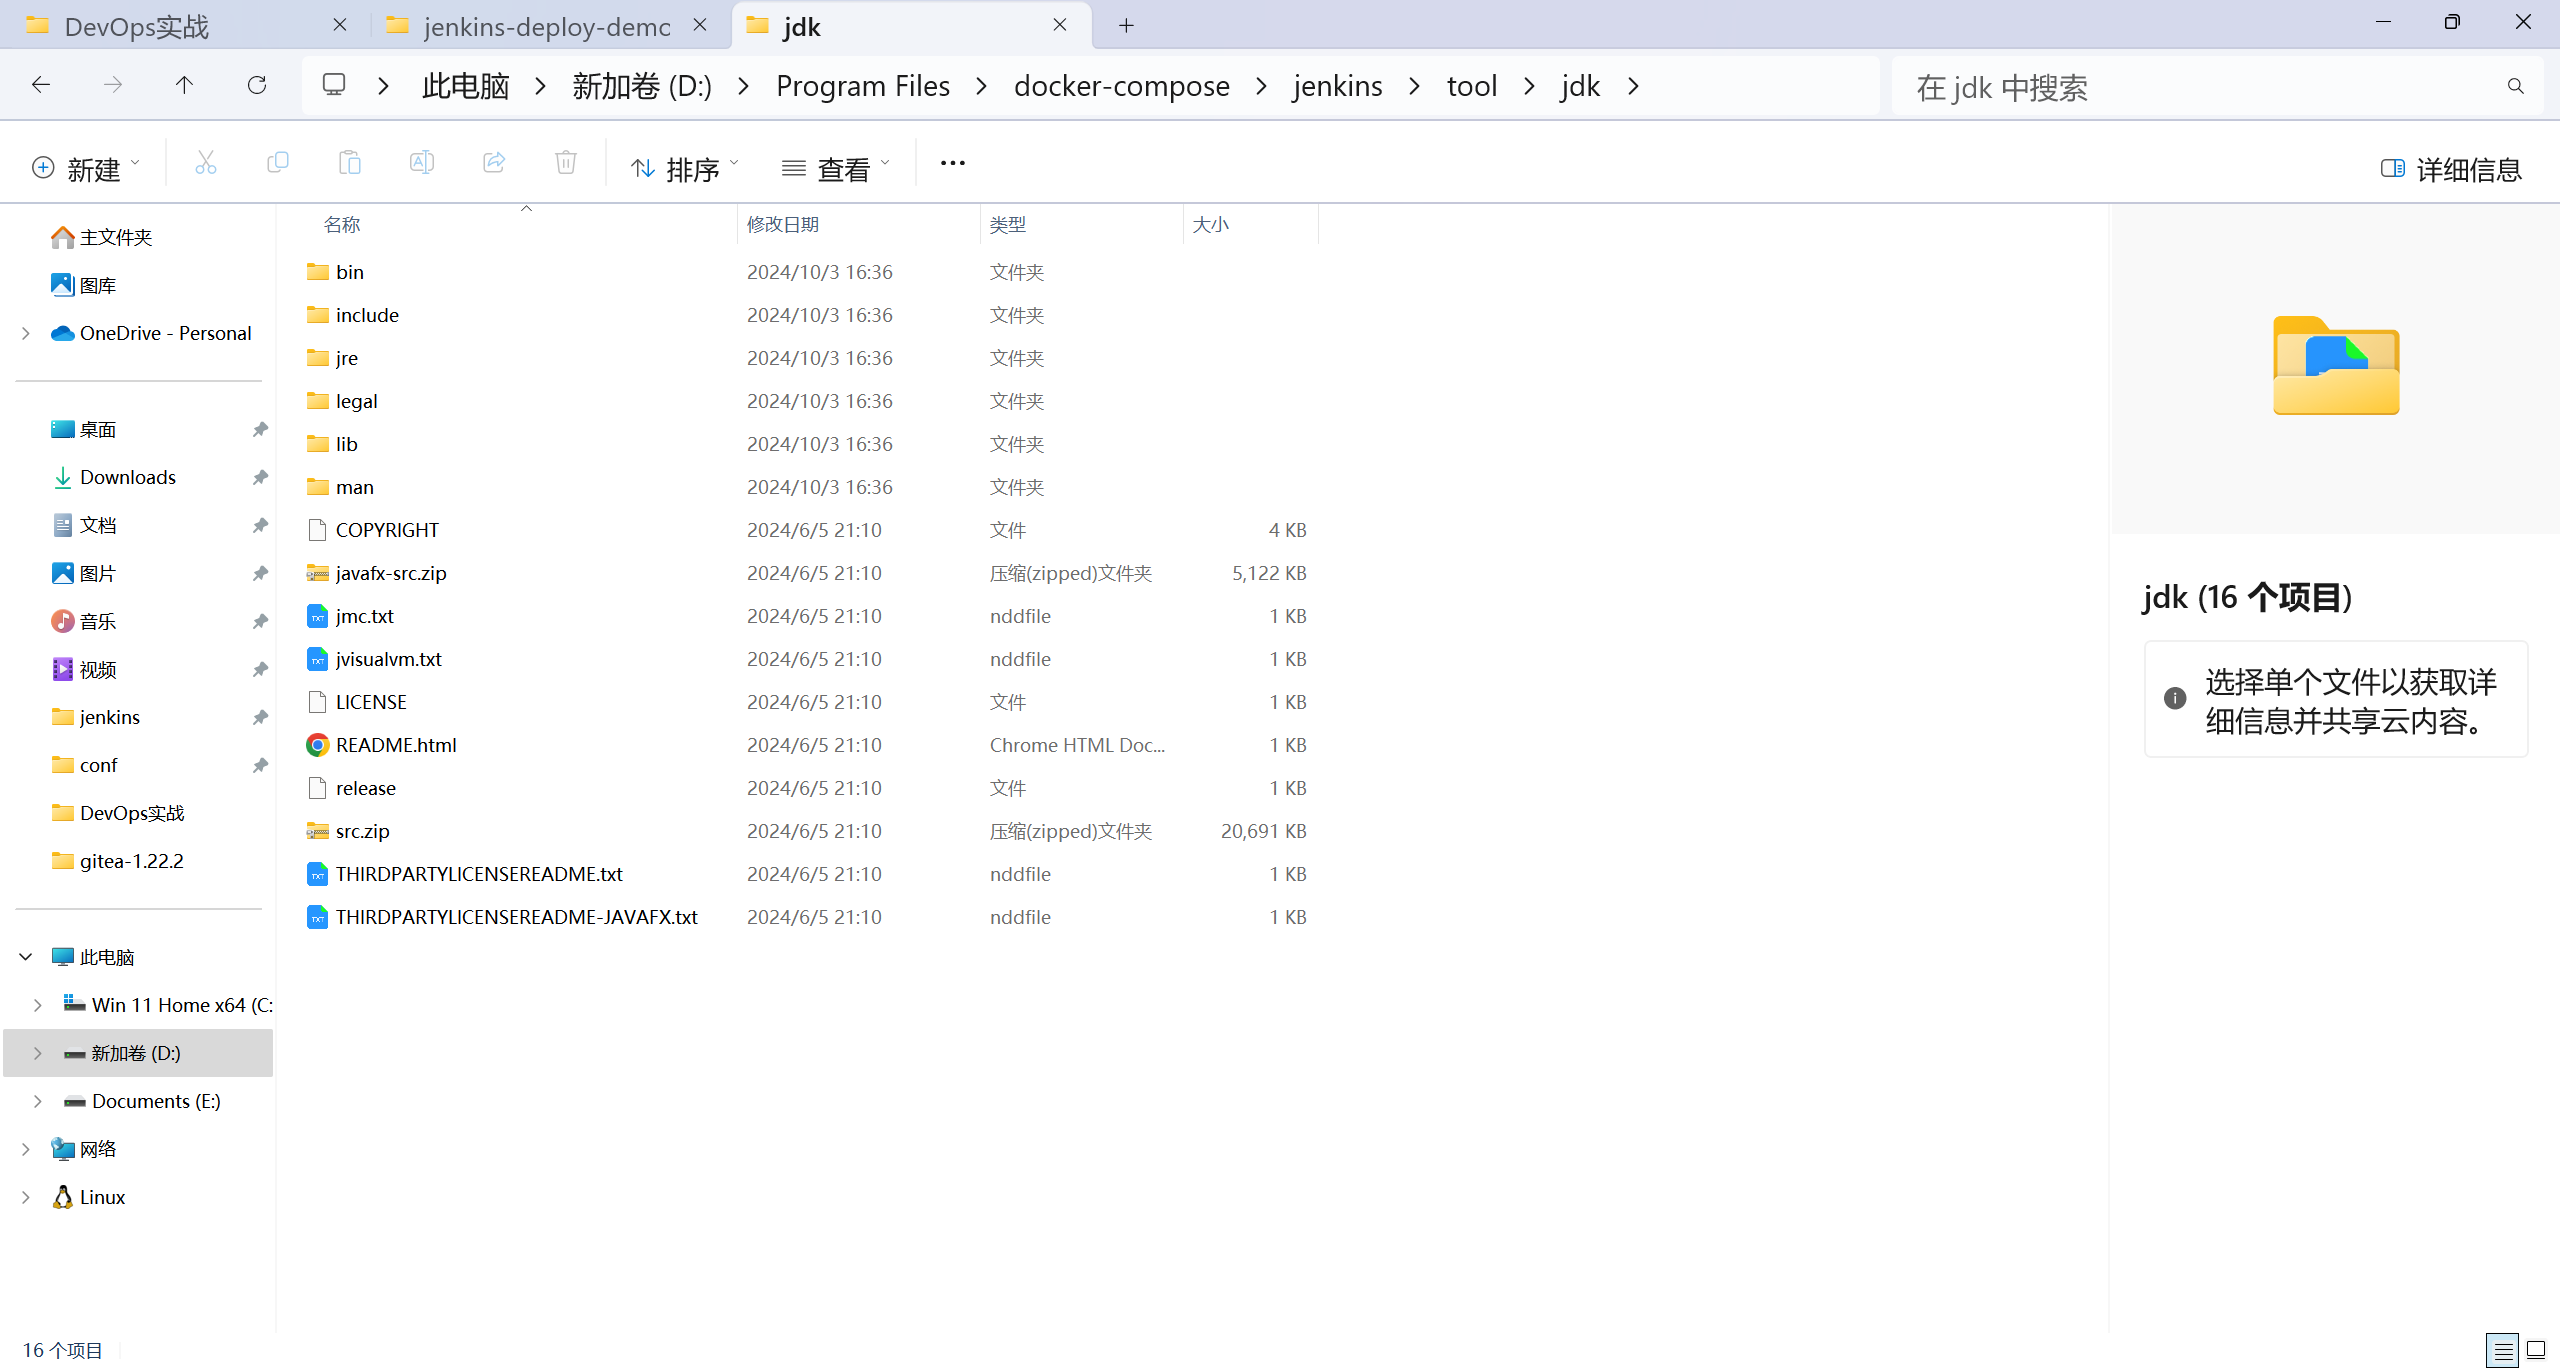Click the 新建 new item button

[86, 168]
